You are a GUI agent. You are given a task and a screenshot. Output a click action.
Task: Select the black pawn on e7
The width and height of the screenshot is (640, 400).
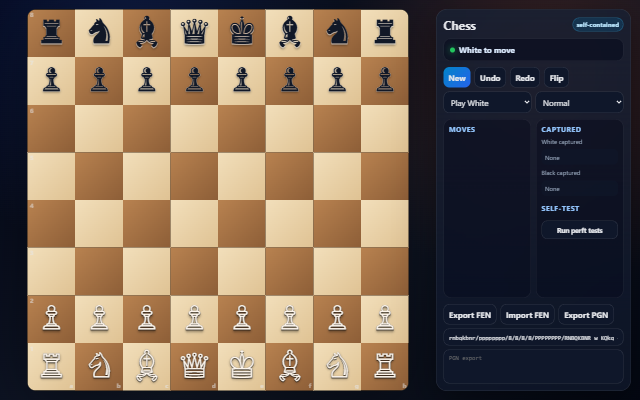(242, 81)
